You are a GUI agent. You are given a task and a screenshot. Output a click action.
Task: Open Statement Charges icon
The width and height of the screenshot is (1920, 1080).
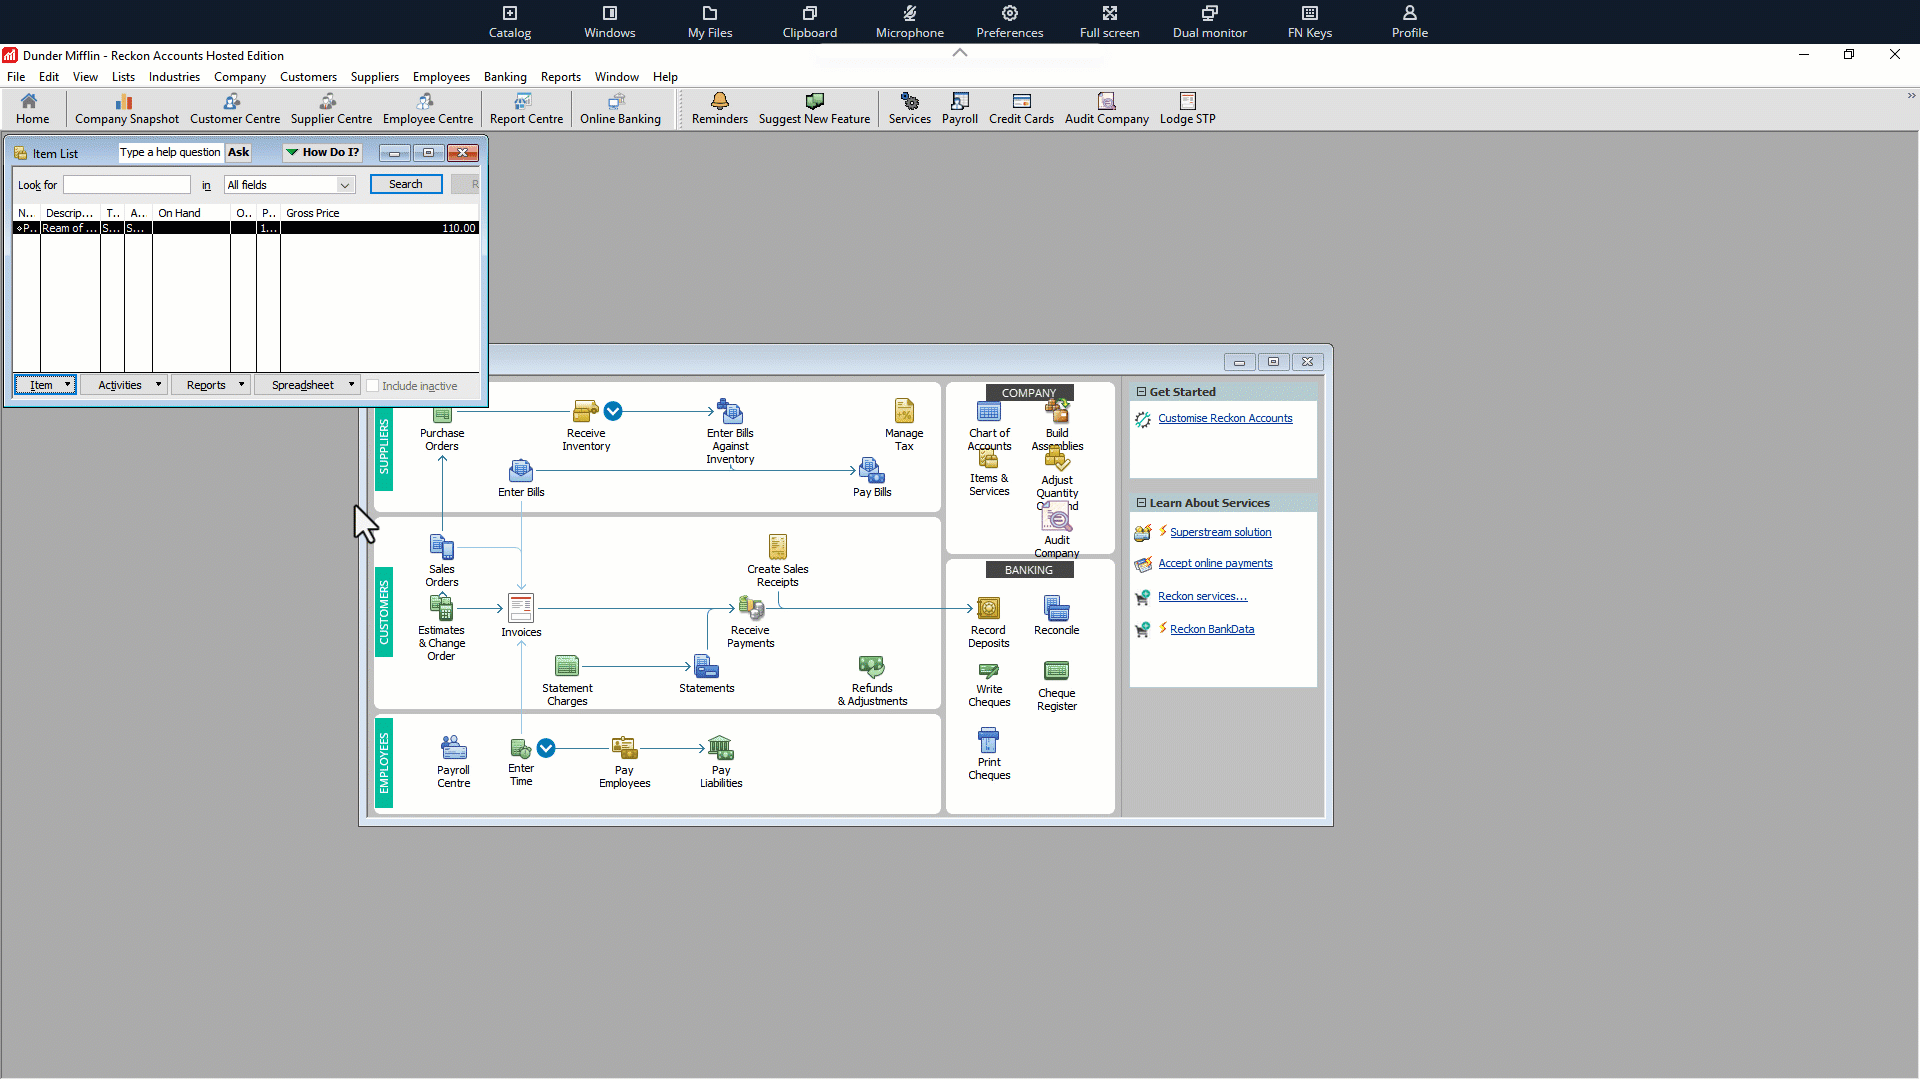(x=567, y=680)
